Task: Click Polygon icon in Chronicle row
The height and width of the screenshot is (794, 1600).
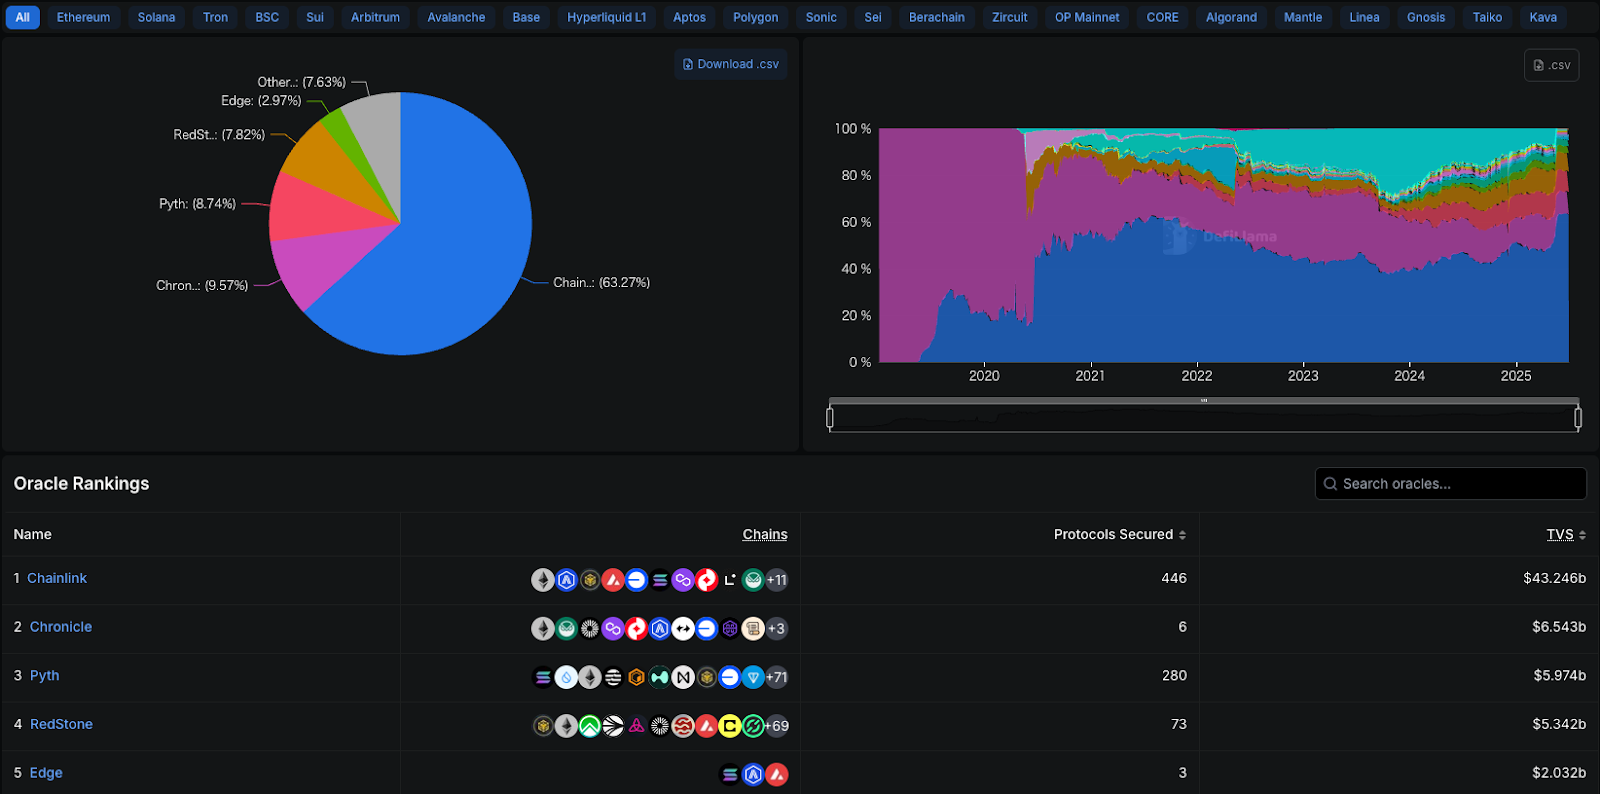Action: pos(613,628)
